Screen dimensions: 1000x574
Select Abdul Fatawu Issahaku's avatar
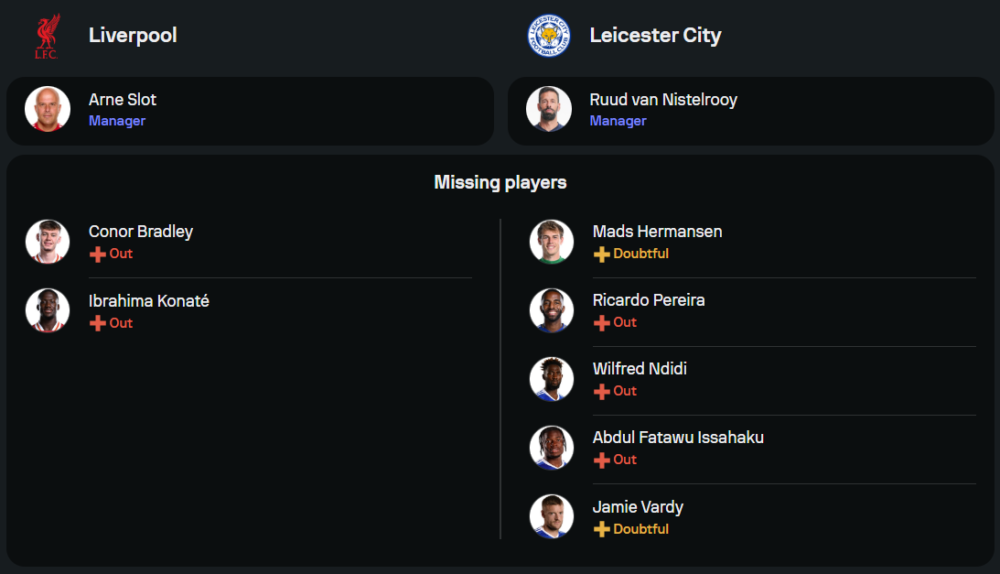coord(551,447)
